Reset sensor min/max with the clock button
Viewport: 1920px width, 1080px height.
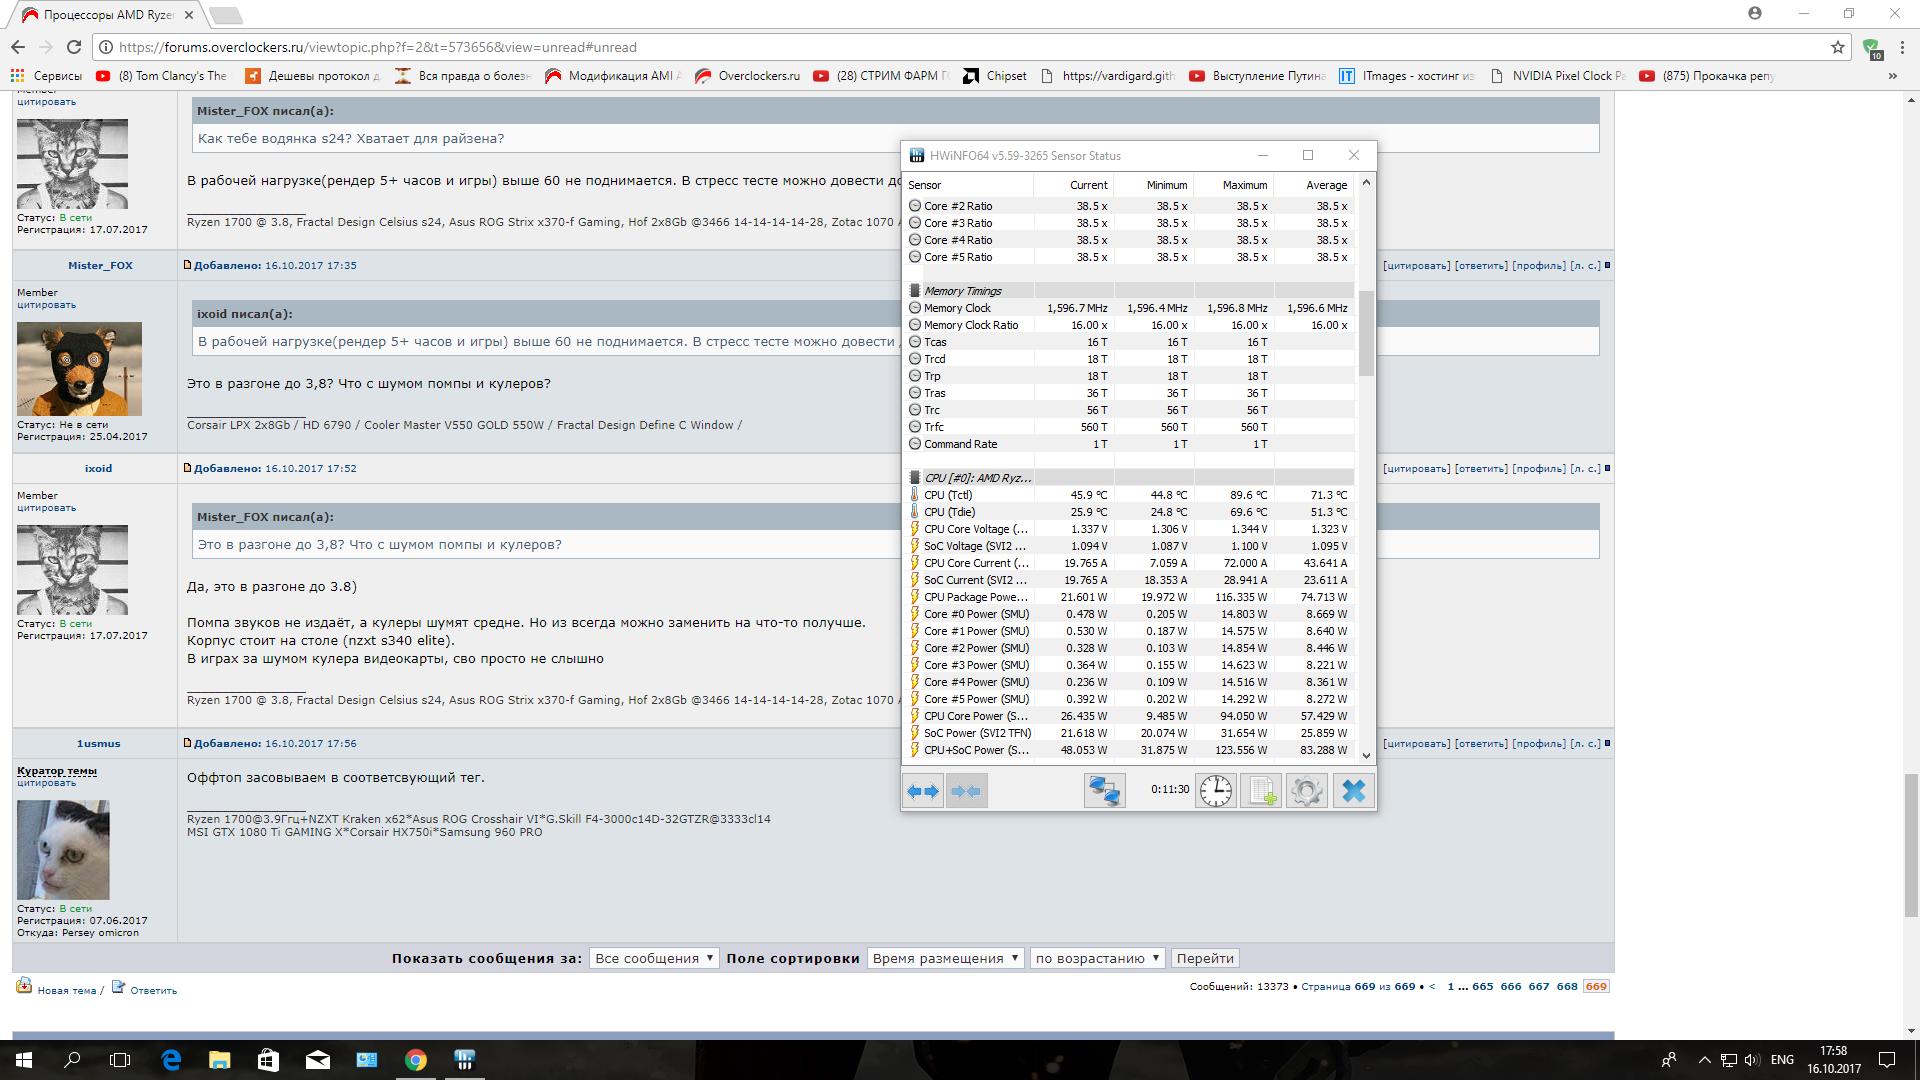[x=1216, y=791]
